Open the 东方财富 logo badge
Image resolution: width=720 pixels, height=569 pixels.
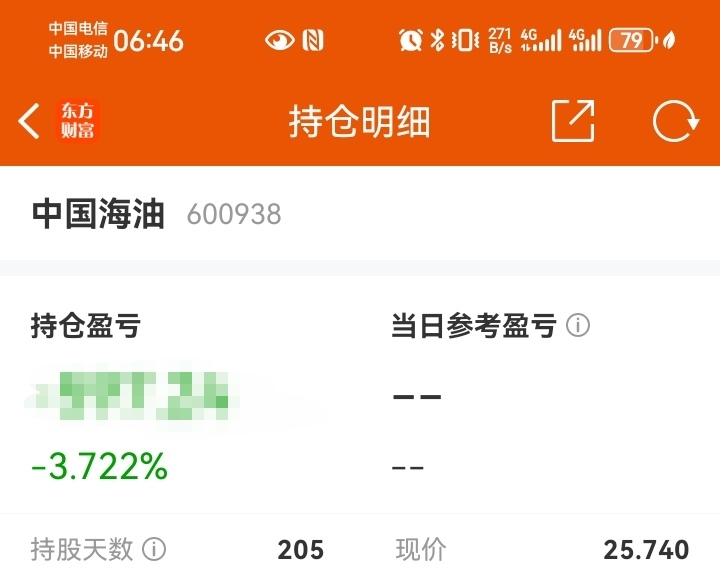pyautogui.click(x=78, y=121)
